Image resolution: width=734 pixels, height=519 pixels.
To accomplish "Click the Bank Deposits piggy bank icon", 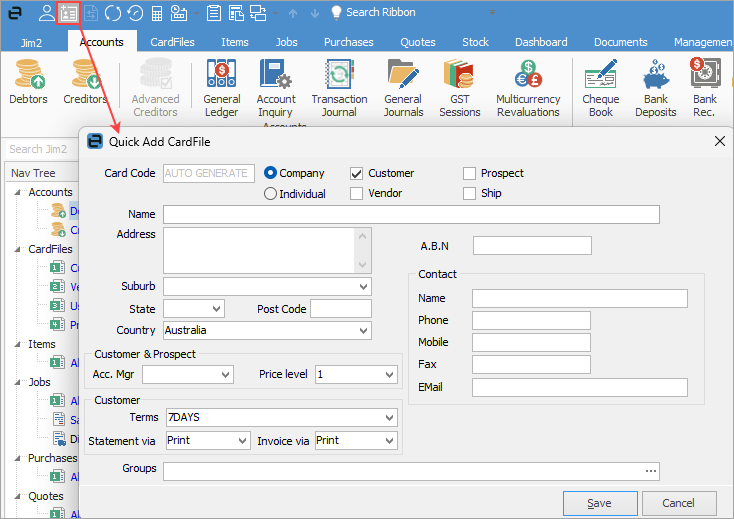I will point(655,77).
